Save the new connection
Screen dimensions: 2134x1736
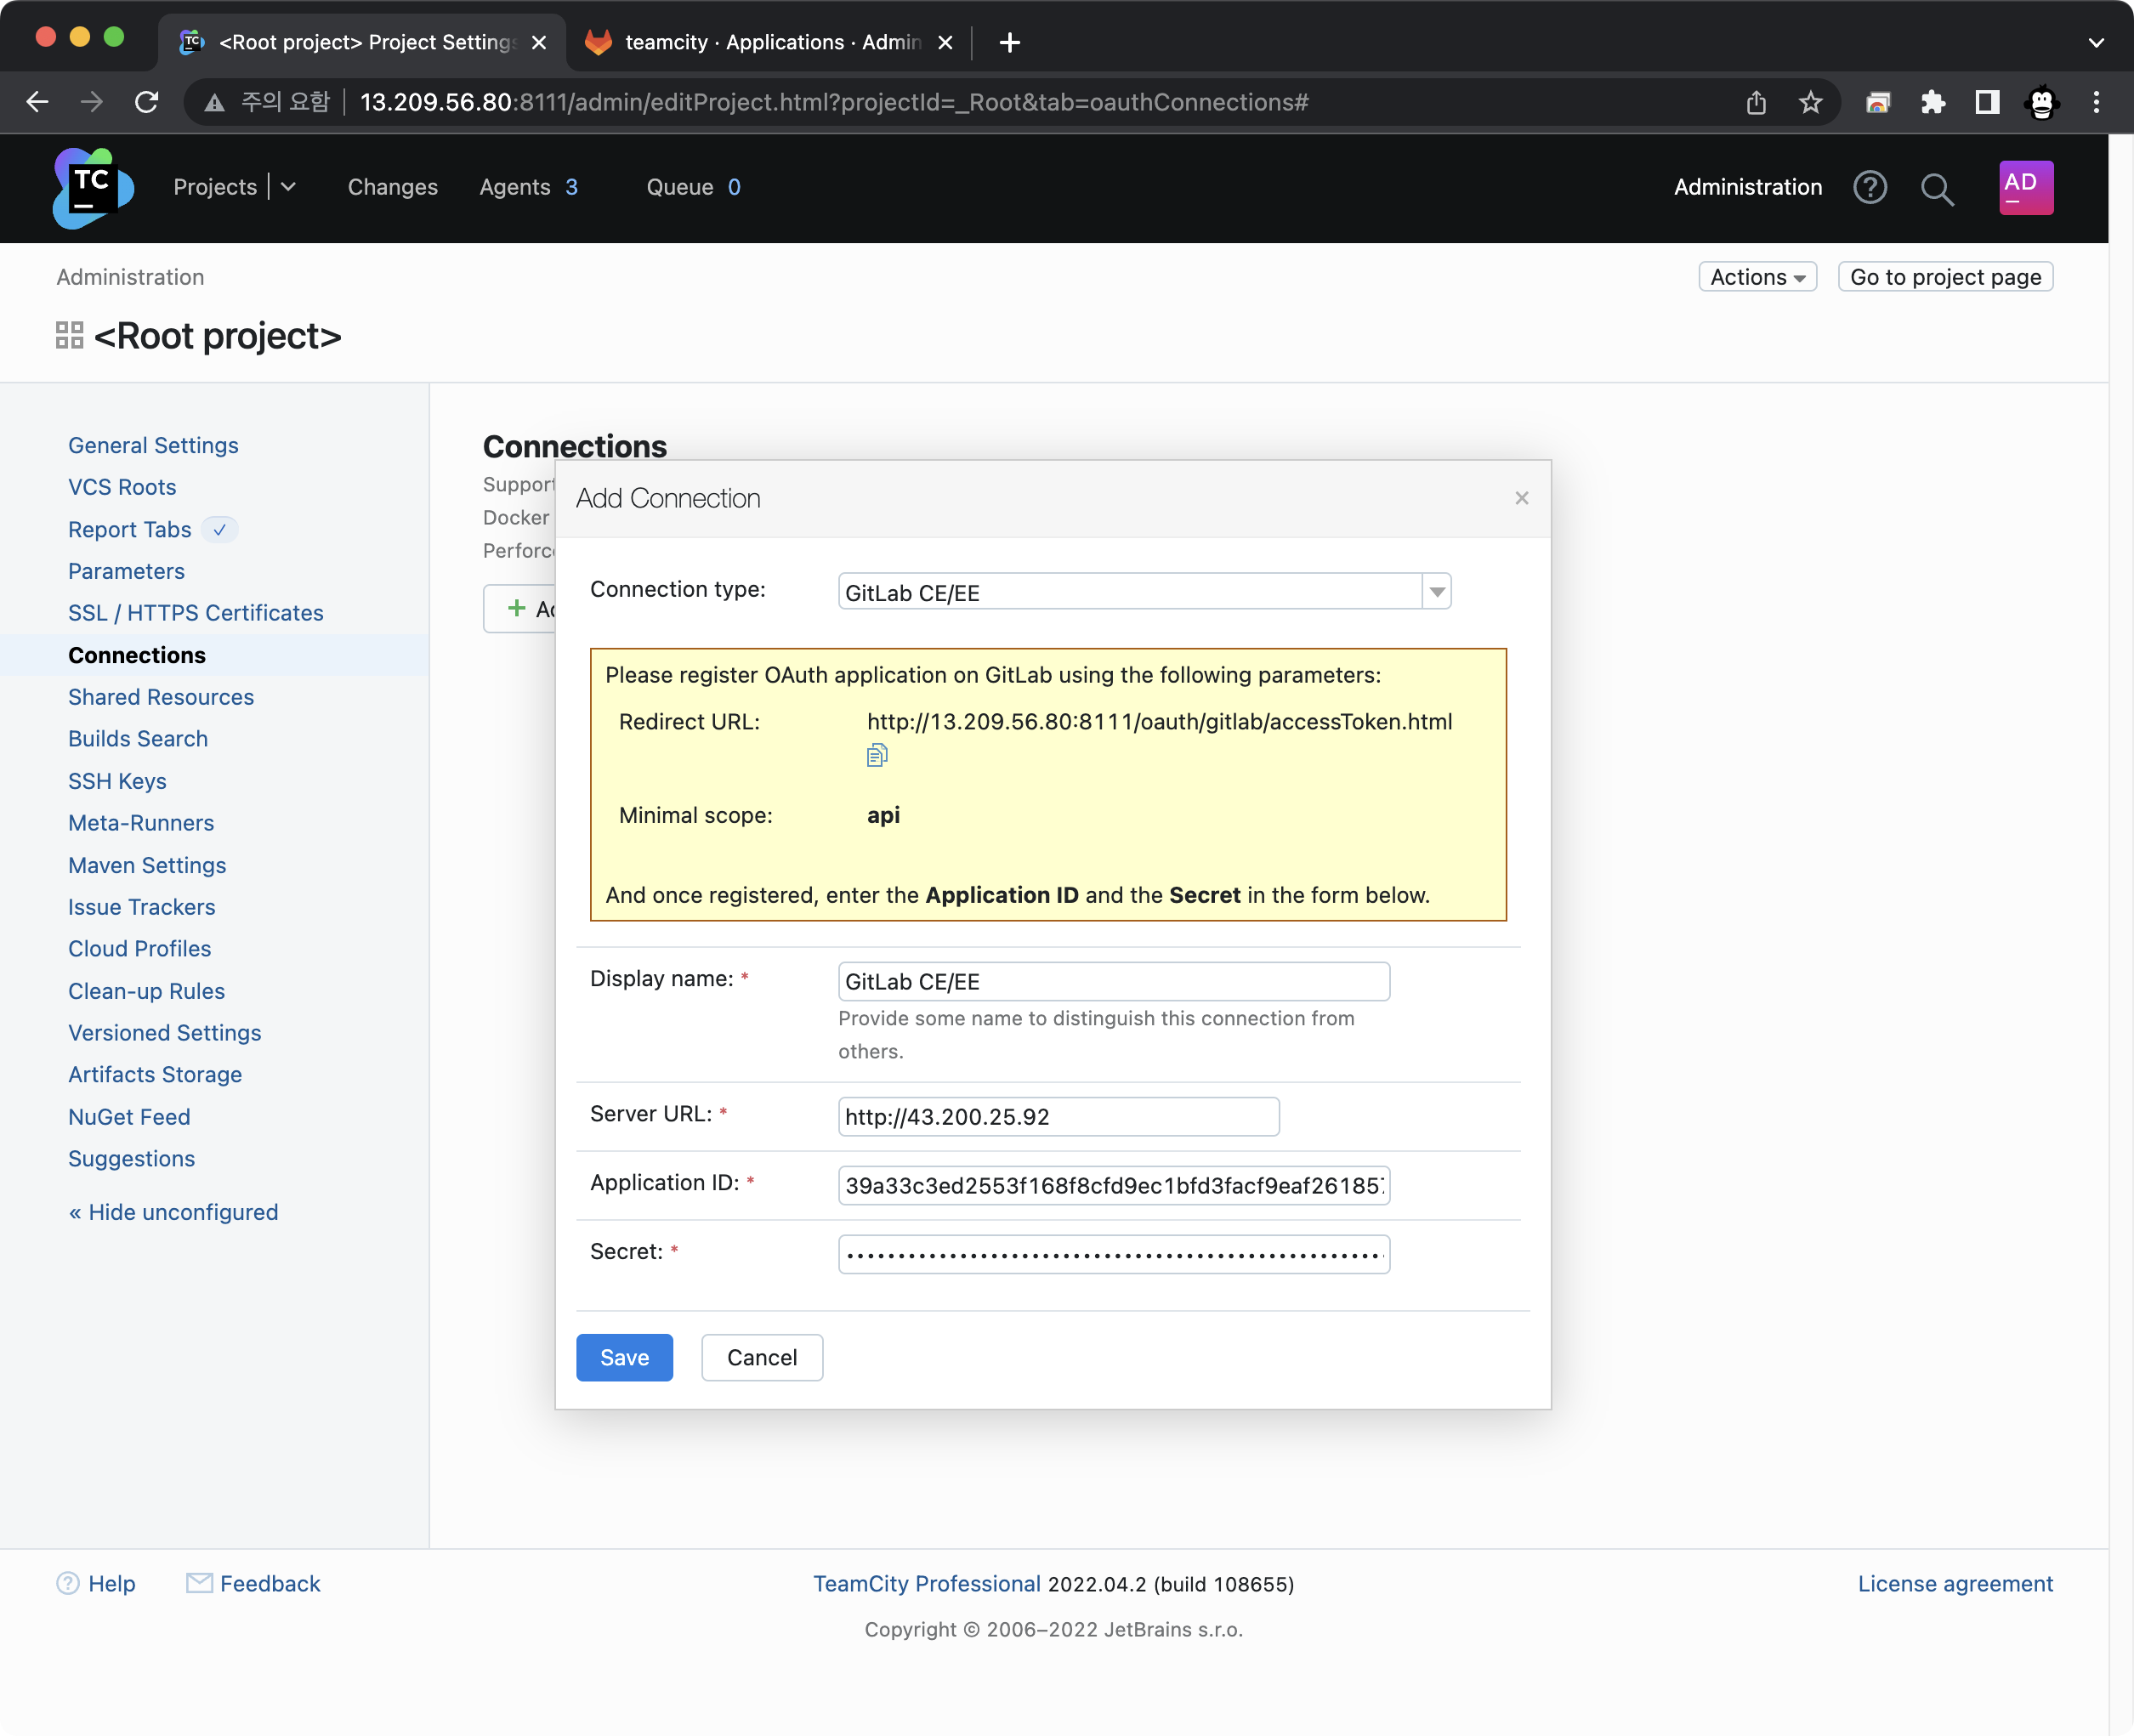(x=624, y=1357)
